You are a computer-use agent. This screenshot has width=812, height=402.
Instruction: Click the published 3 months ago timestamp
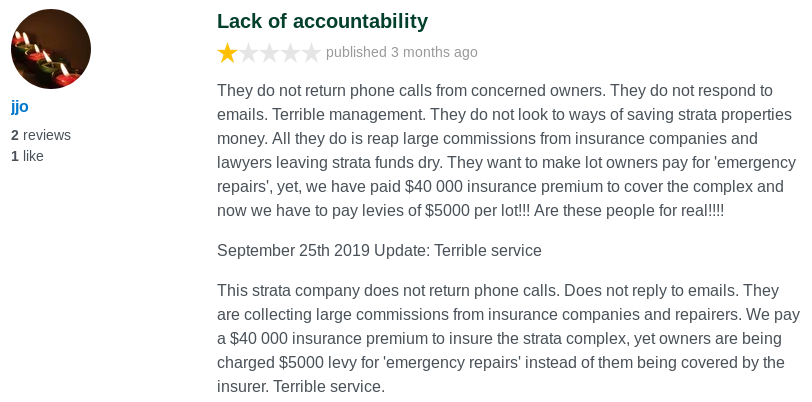coord(401,52)
